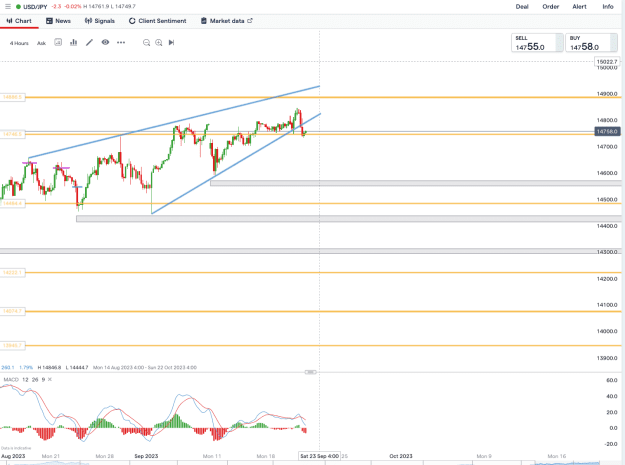This screenshot has height=465, width=625.
Task: Open the Signals tab
Action: [x=100, y=21]
